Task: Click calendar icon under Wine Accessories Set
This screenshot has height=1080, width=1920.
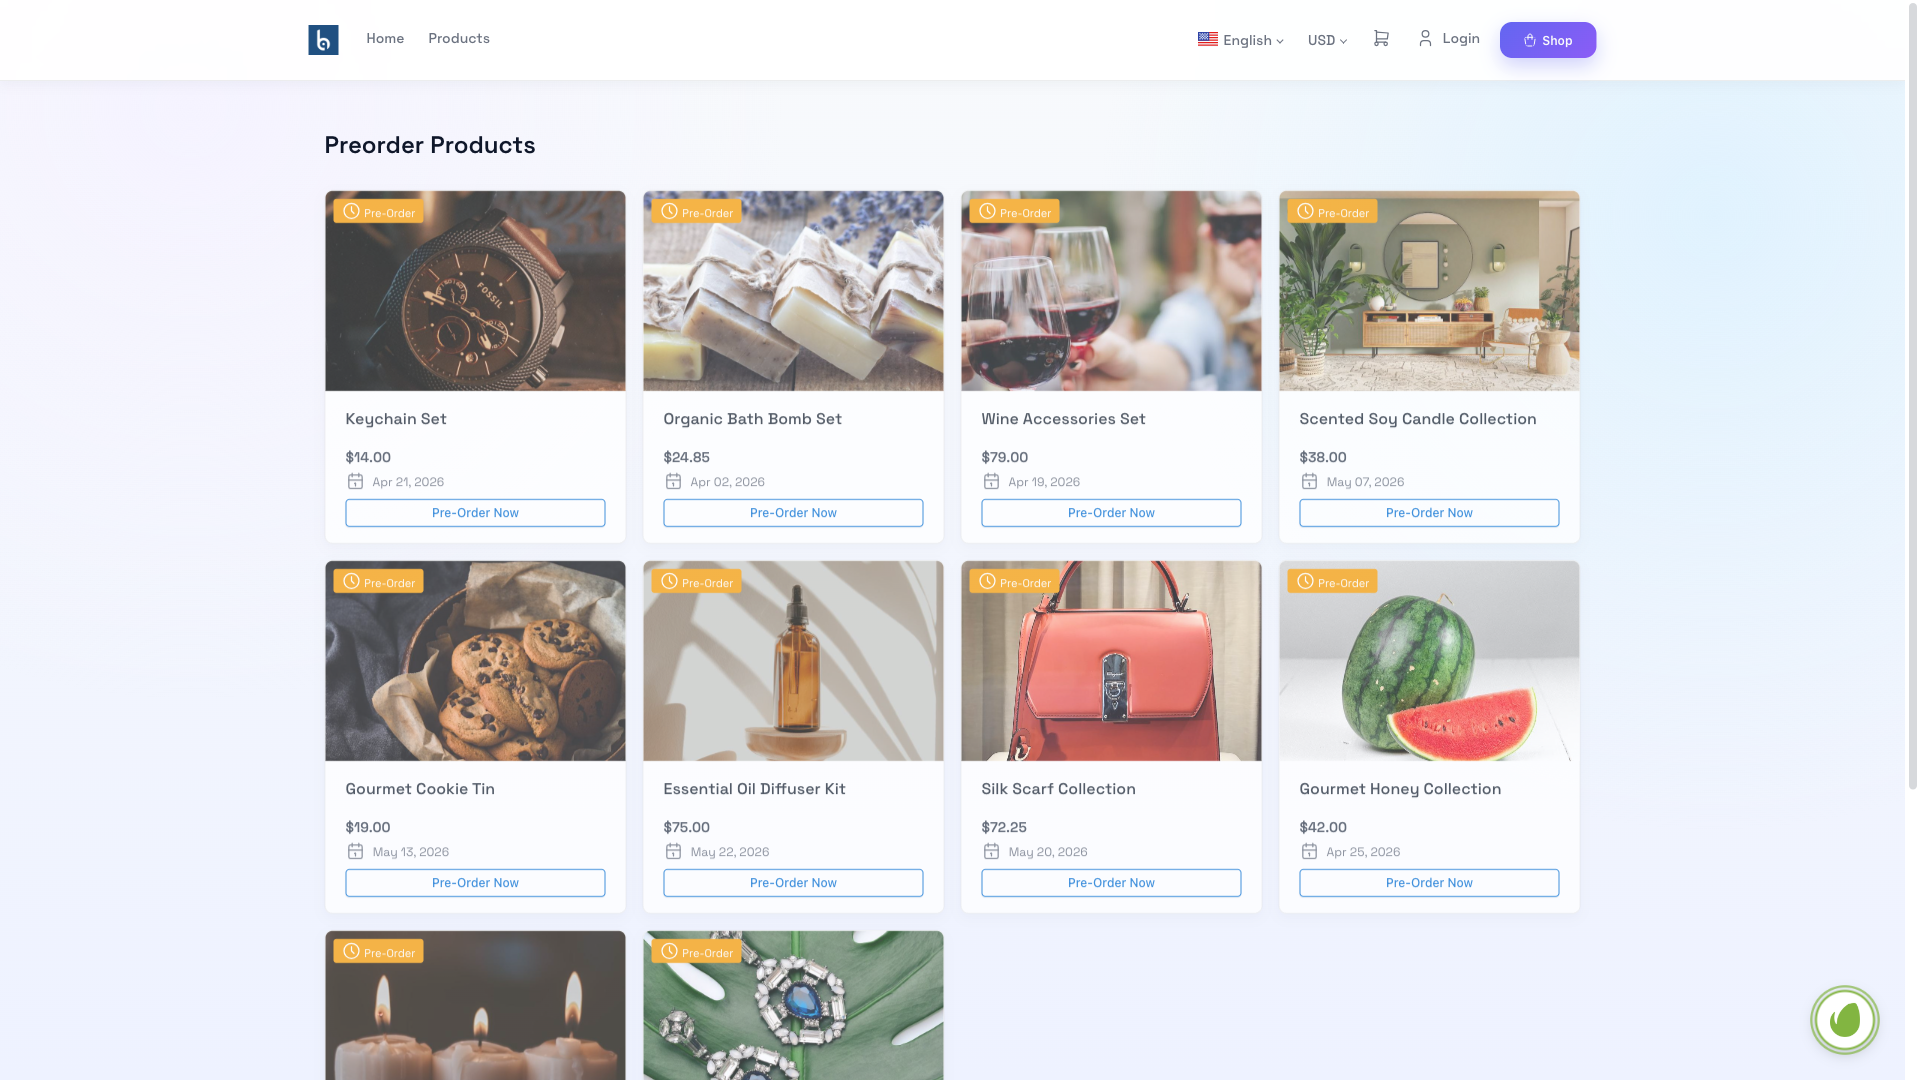Action: pyautogui.click(x=991, y=482)
